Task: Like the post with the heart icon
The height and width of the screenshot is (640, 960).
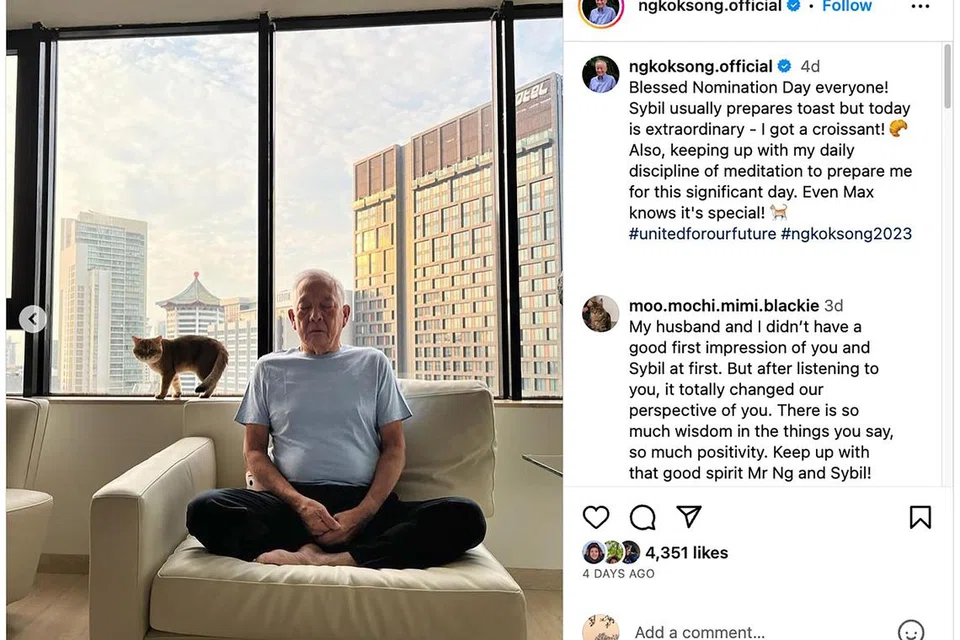Action: coord(596,518)
